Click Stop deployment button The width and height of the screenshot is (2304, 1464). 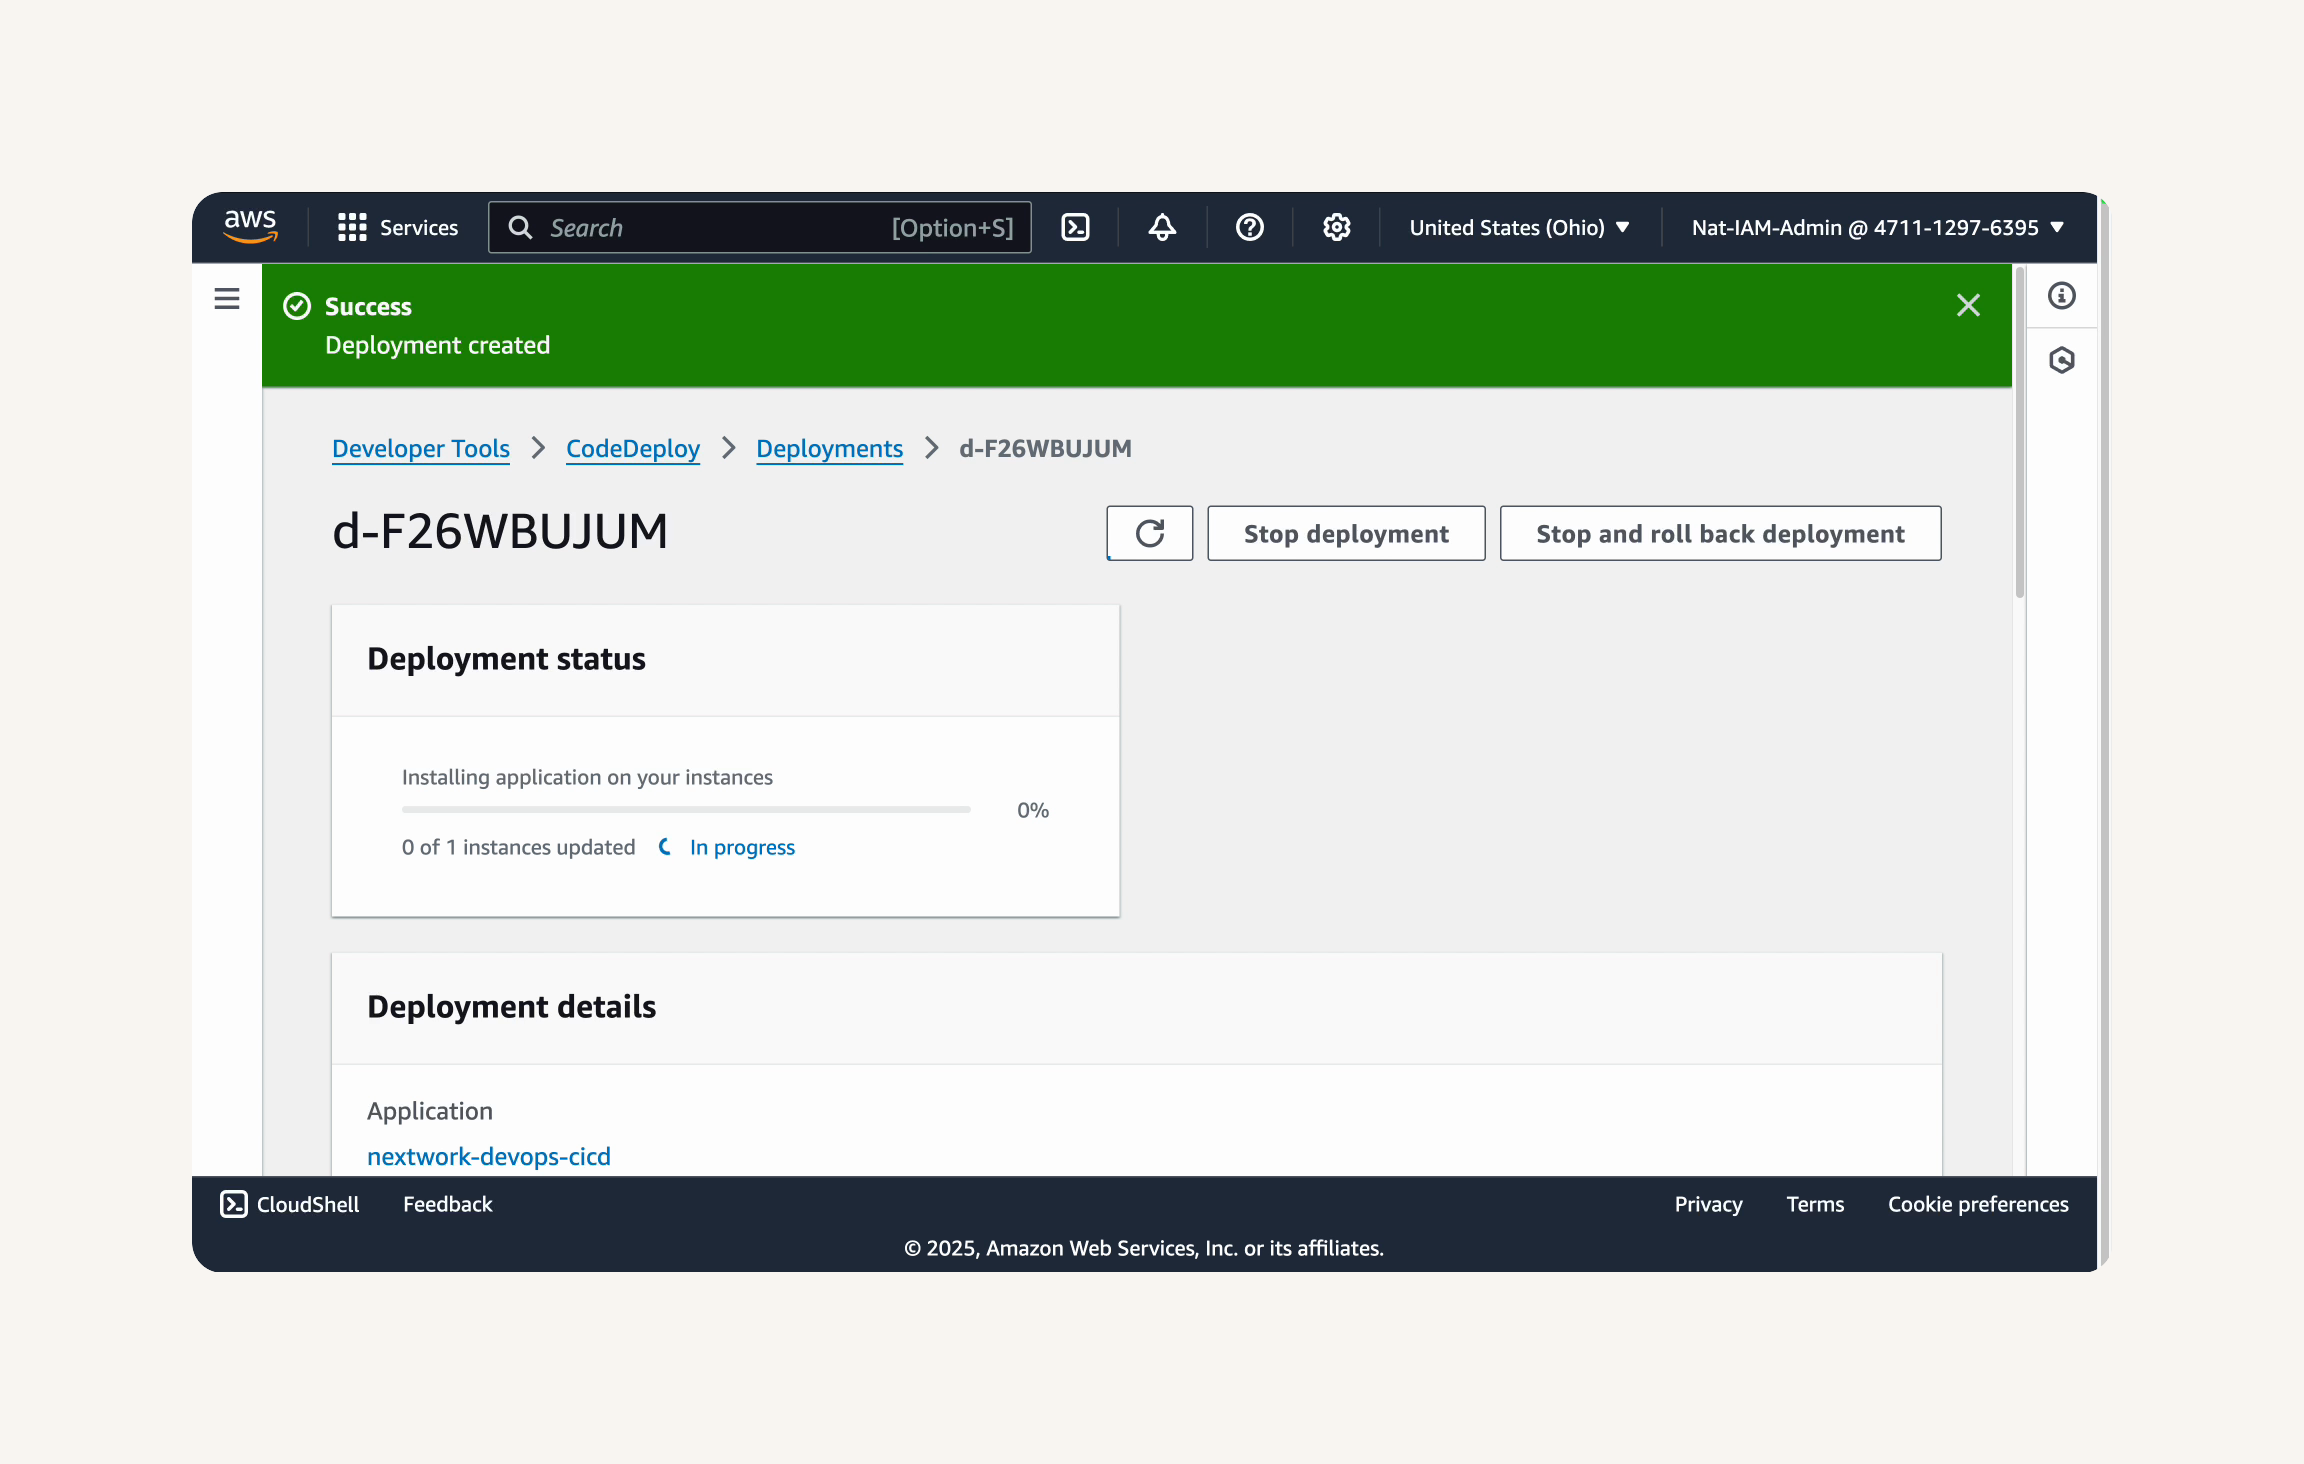[x=1346, y=533]
